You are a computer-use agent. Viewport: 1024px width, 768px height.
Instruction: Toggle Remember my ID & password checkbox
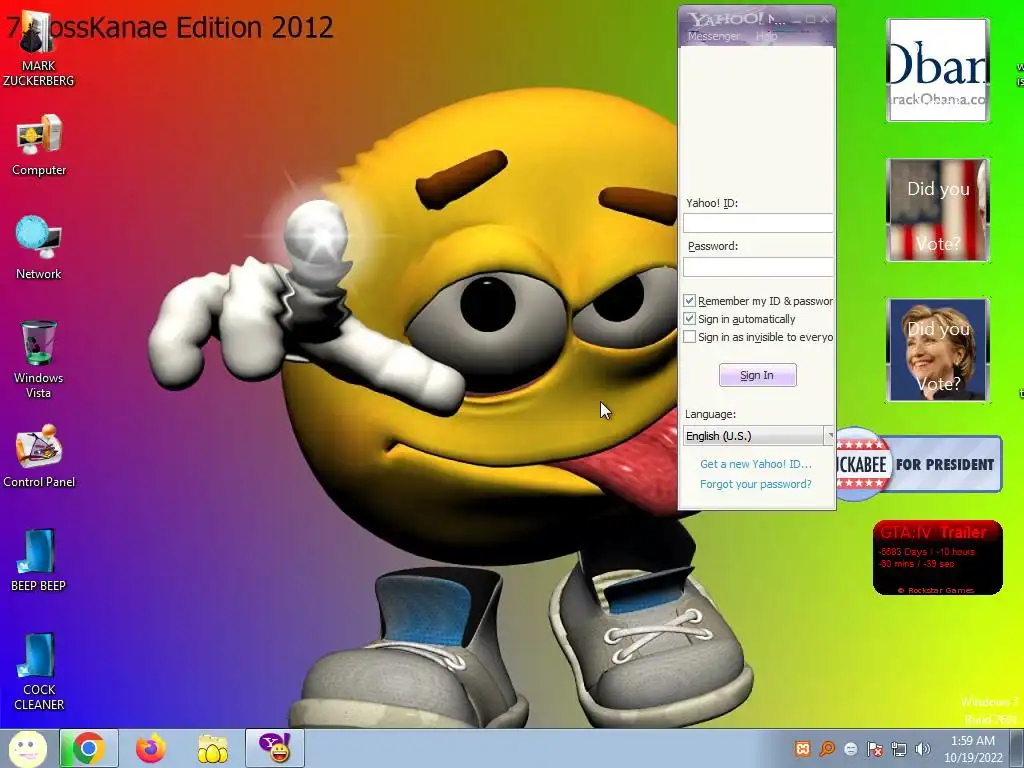pyautogui.click(x=689, y=300)
